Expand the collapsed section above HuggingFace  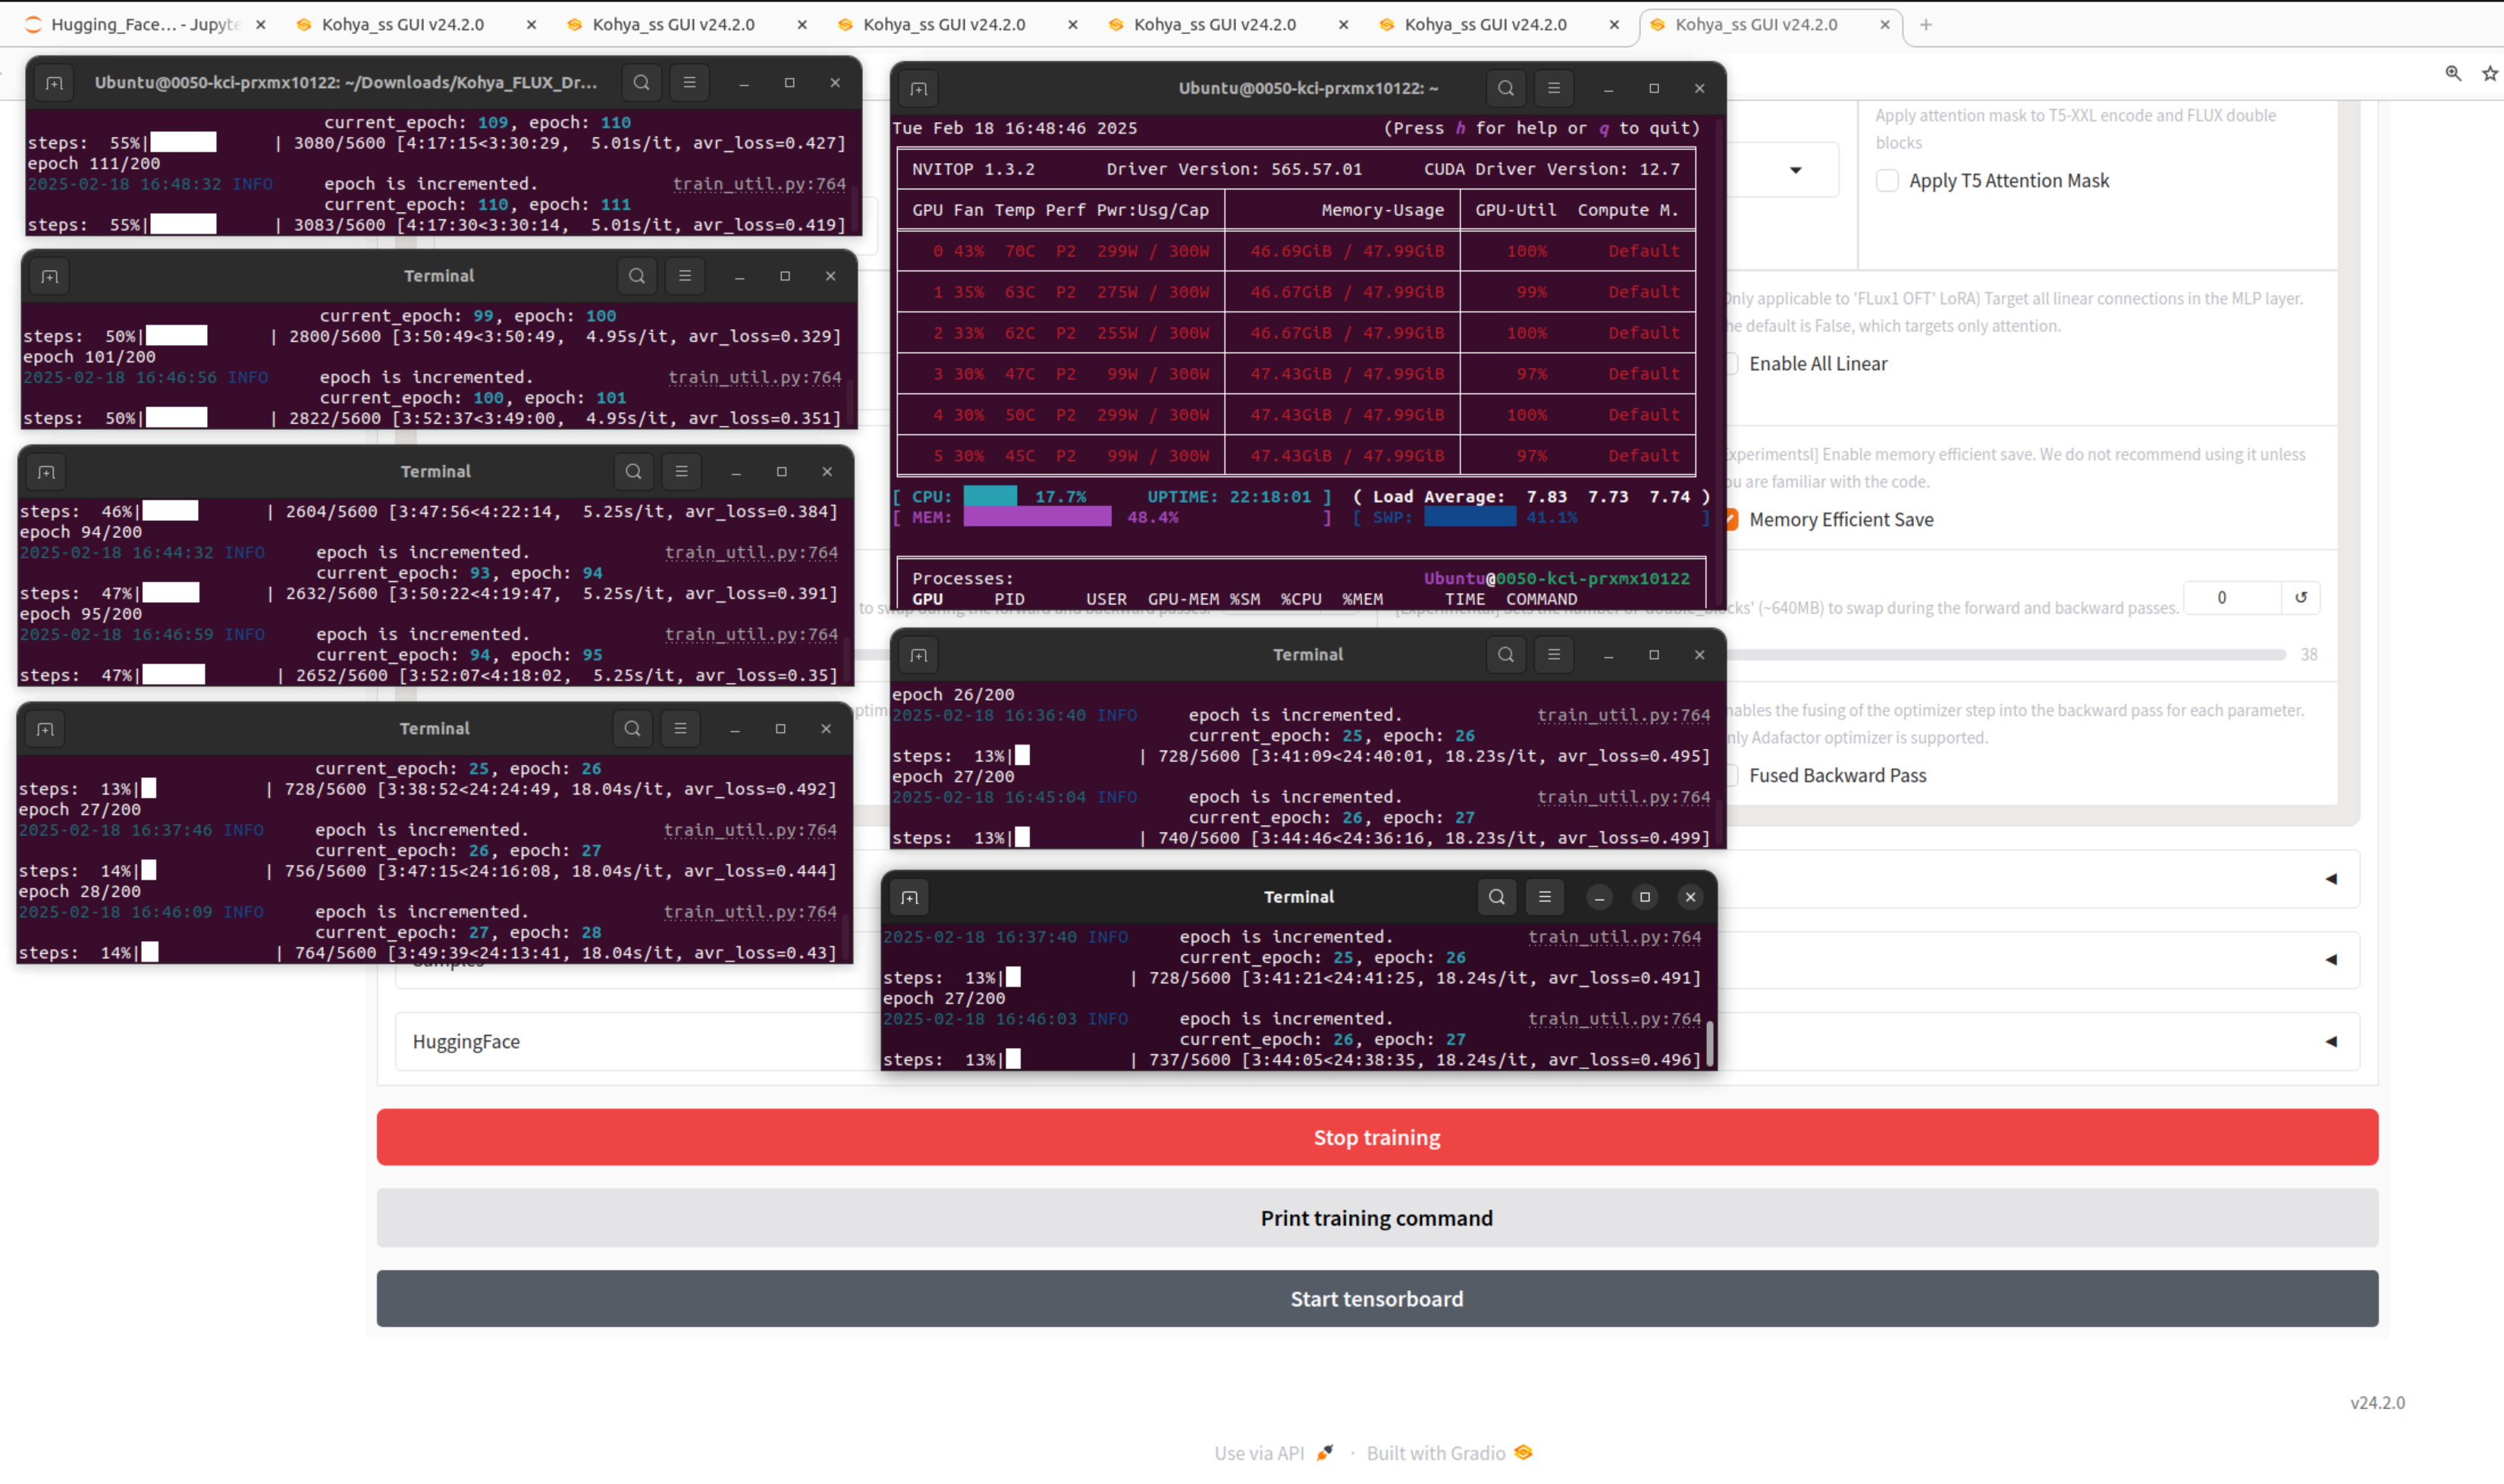pyautogui.click(x=2331, y=959)
